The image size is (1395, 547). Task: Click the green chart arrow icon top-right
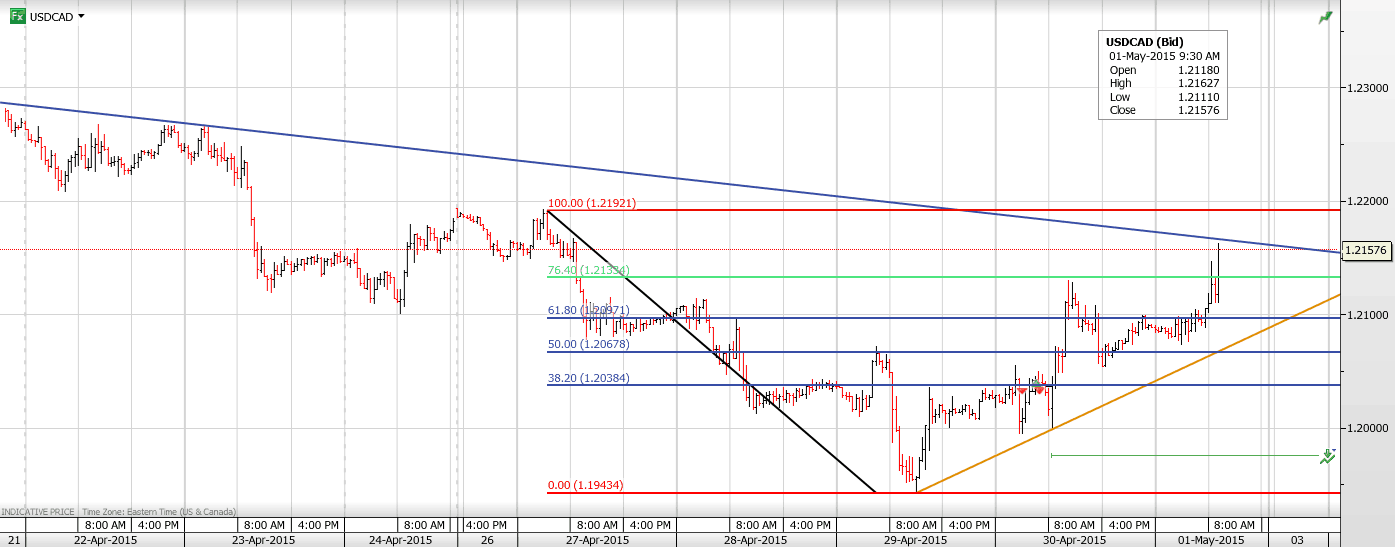(x=1326, y=17)
